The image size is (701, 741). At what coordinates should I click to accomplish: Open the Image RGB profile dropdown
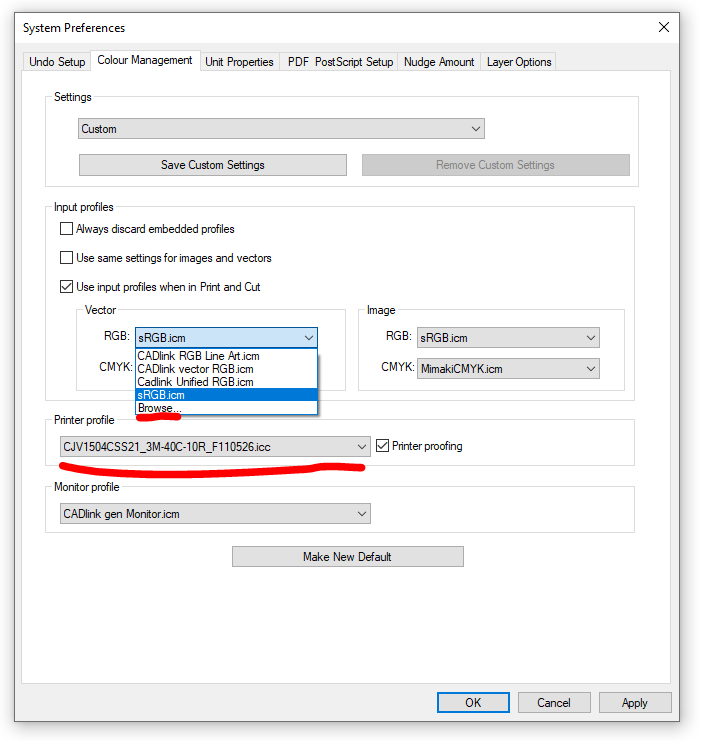[508, 338]
